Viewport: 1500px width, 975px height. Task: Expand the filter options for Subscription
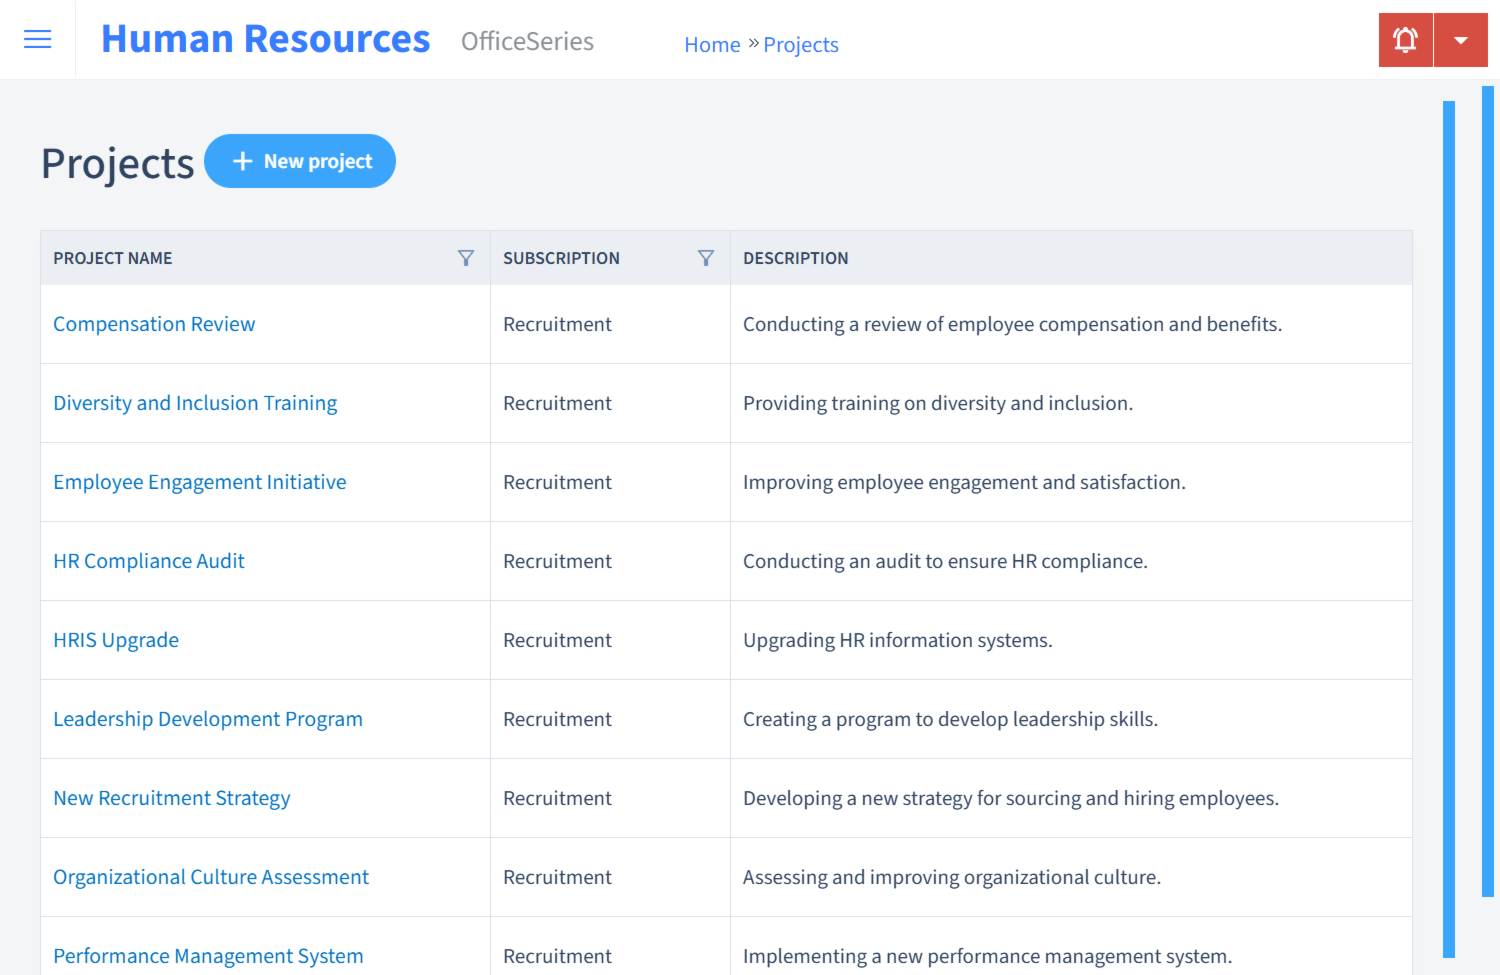point(706,257)
